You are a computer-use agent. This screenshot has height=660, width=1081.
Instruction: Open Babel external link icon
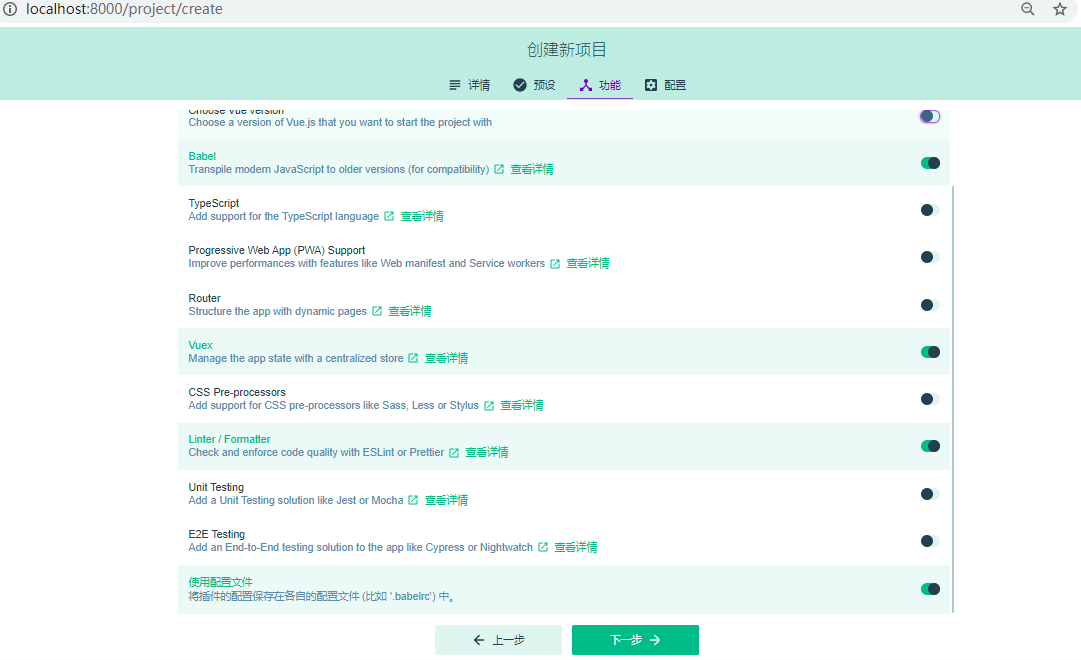coord(499,169)
